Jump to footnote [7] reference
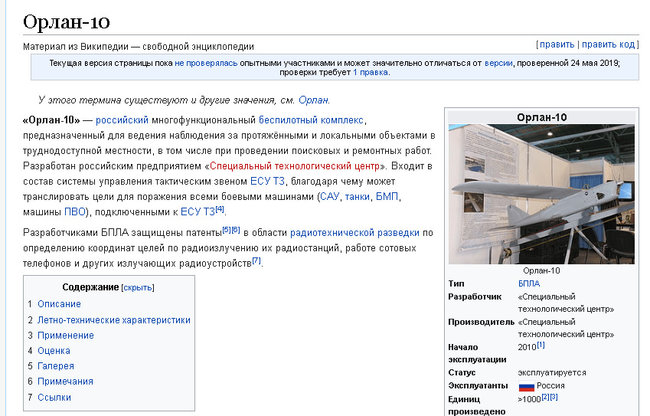The width and height of the screenshot is (650, 416). (x=257, y=261)
